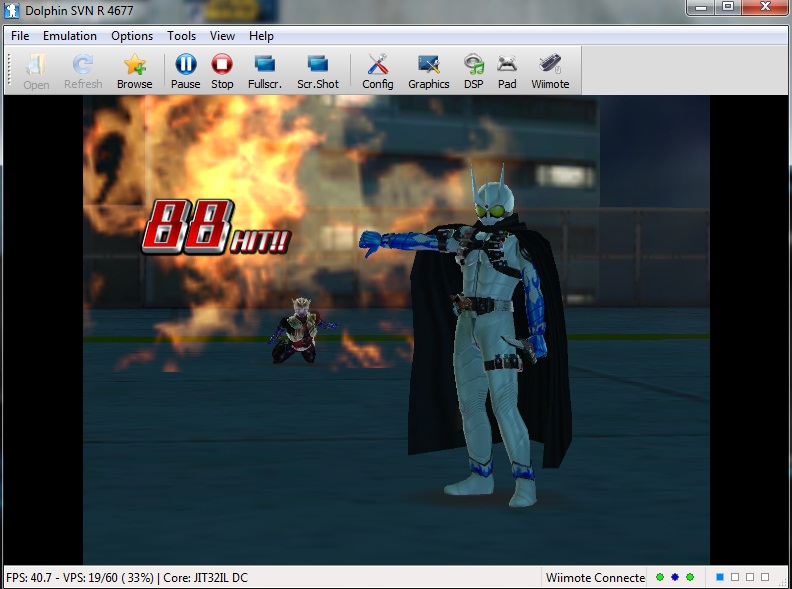
Task: Pause the running emulation
Action: point(185,71)
